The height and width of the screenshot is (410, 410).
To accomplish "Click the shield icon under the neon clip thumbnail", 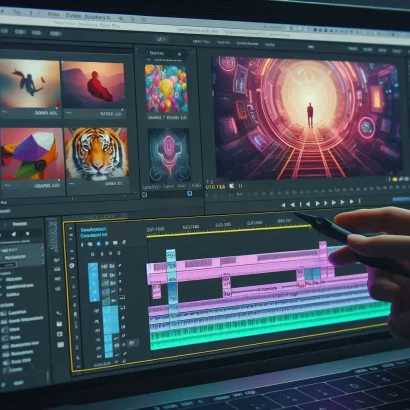I will click(x=145, y=195).
